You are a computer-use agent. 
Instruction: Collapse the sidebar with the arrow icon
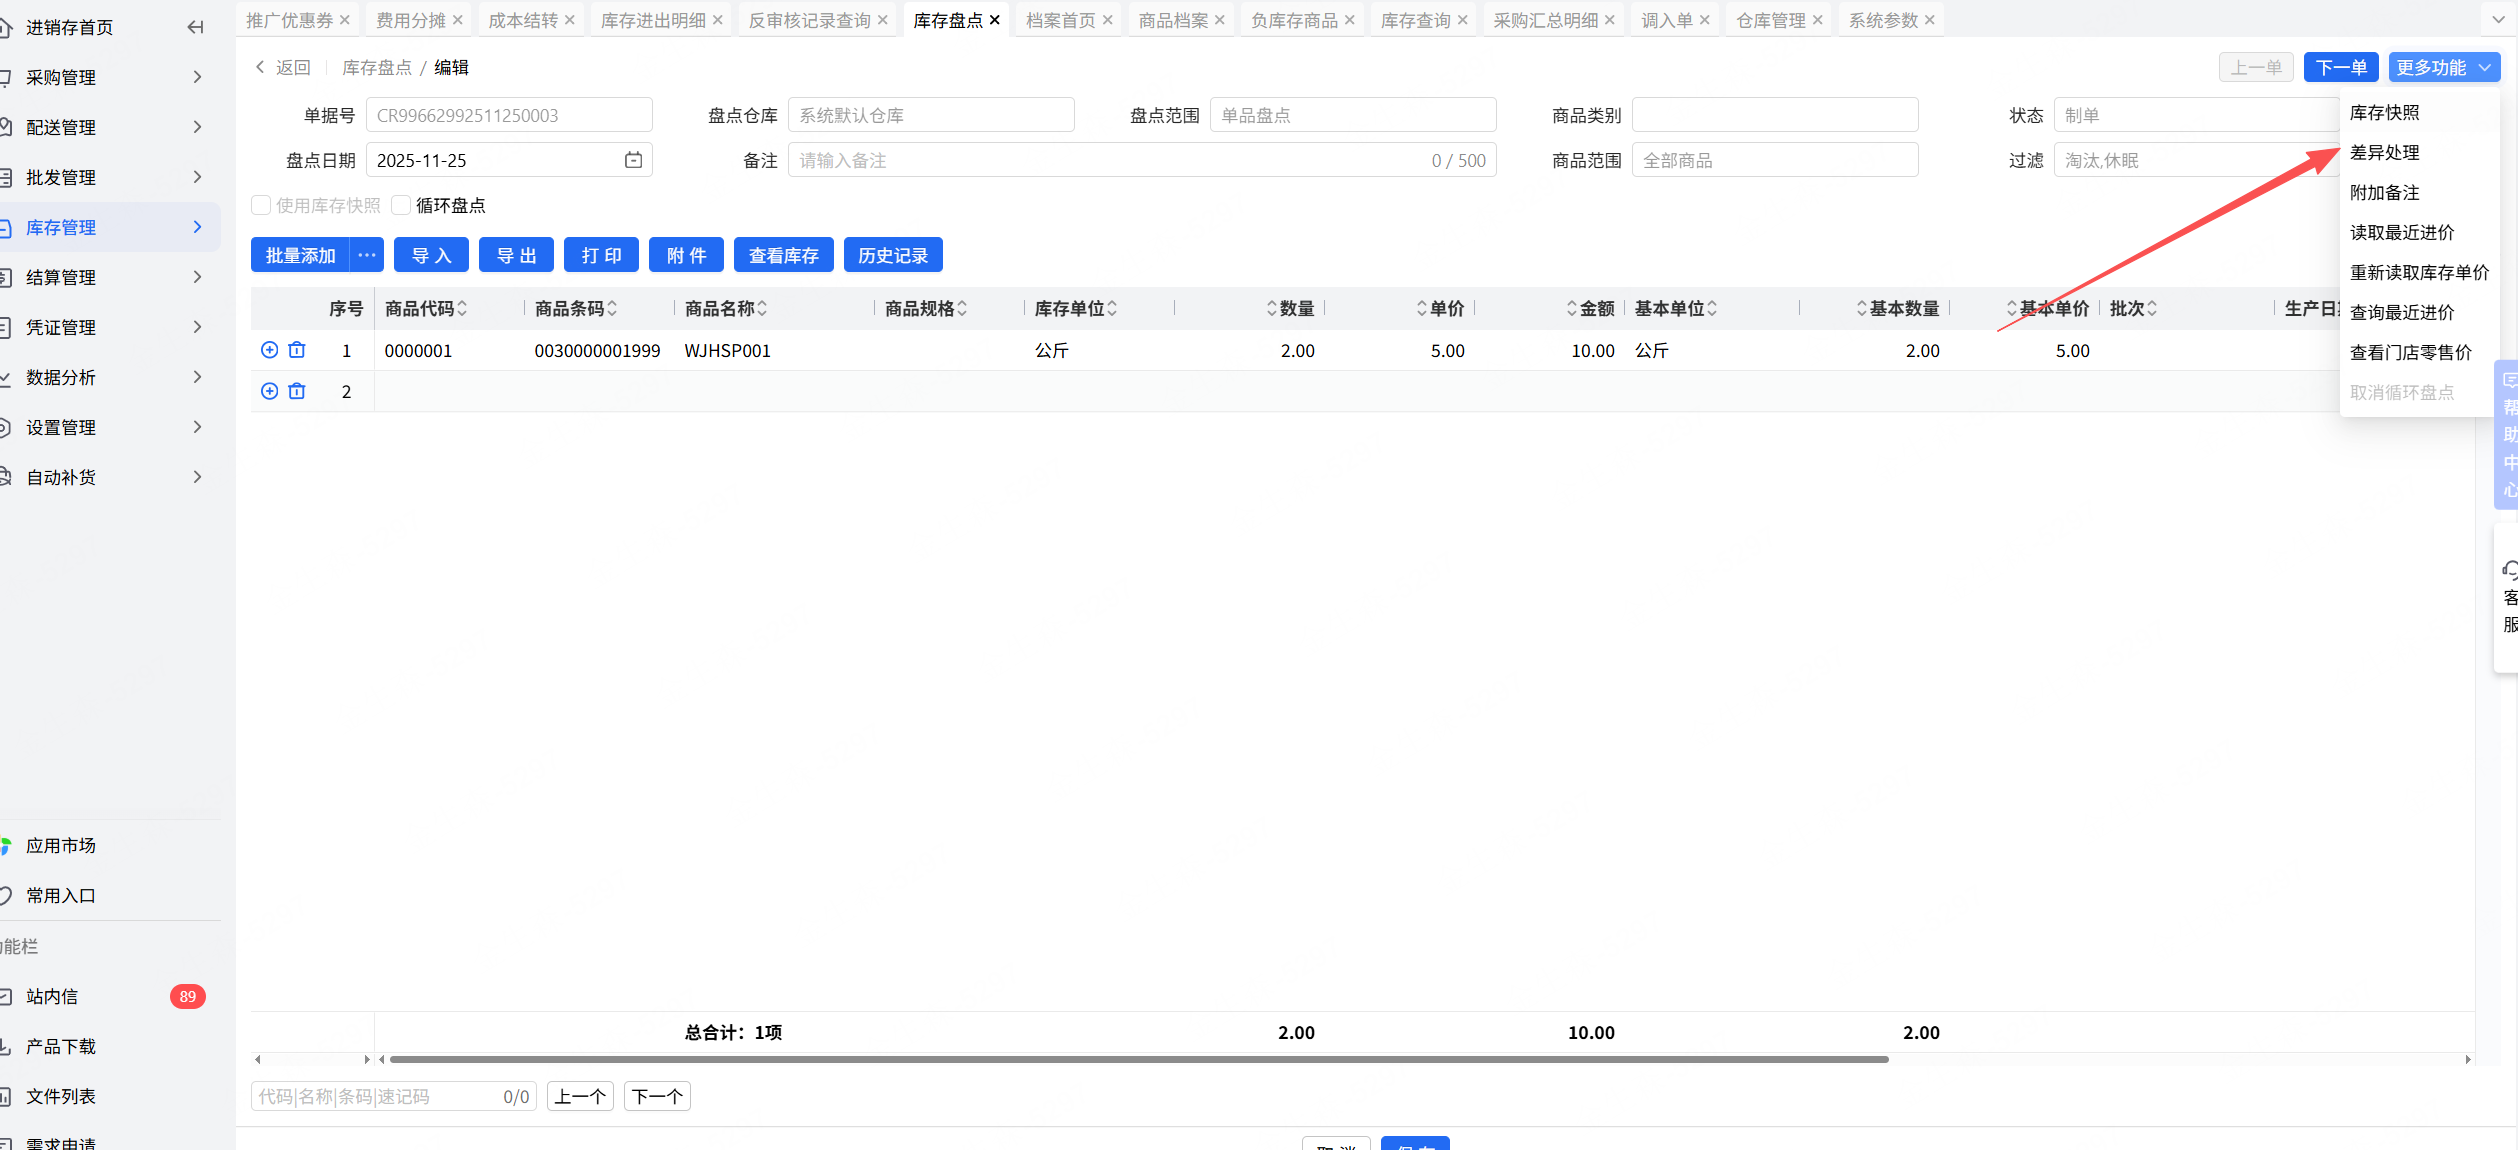coord(195,27)
